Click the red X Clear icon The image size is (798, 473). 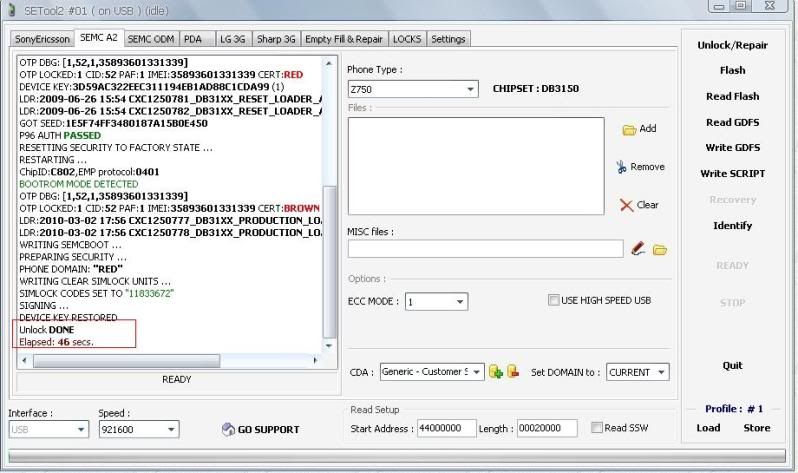tap(626, 205)
